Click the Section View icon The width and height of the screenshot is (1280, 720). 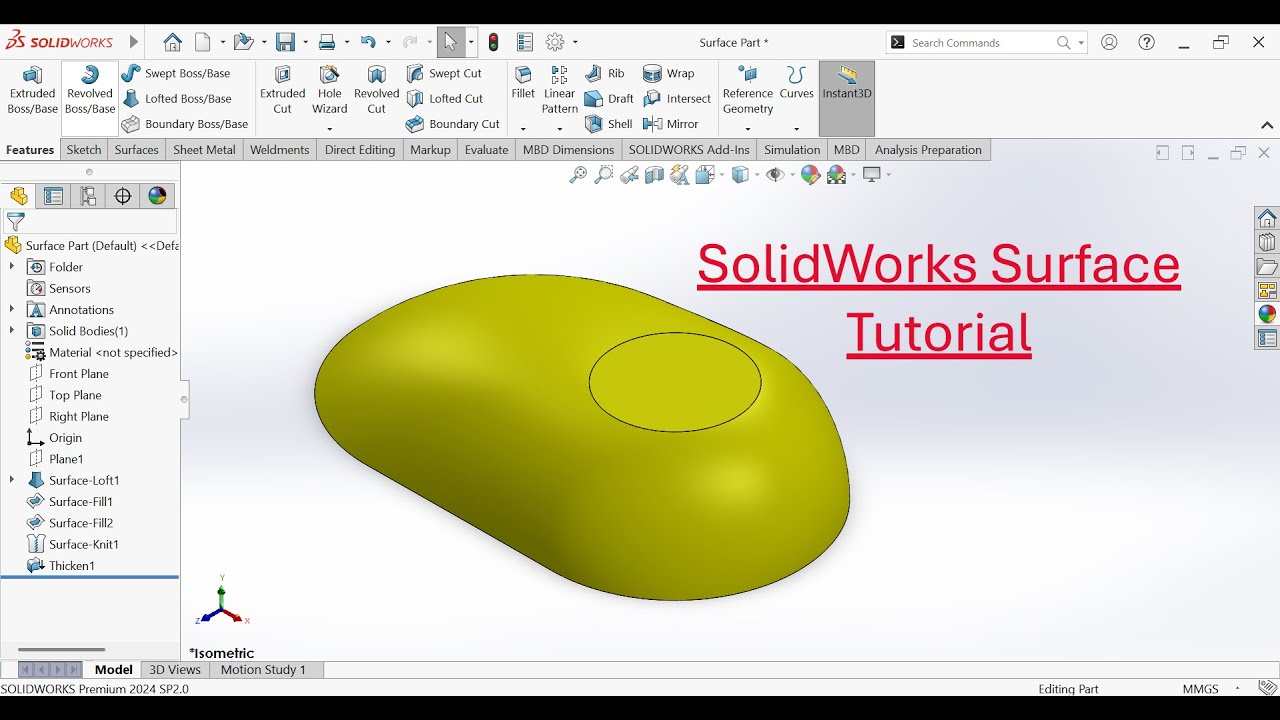click(655, 175)
